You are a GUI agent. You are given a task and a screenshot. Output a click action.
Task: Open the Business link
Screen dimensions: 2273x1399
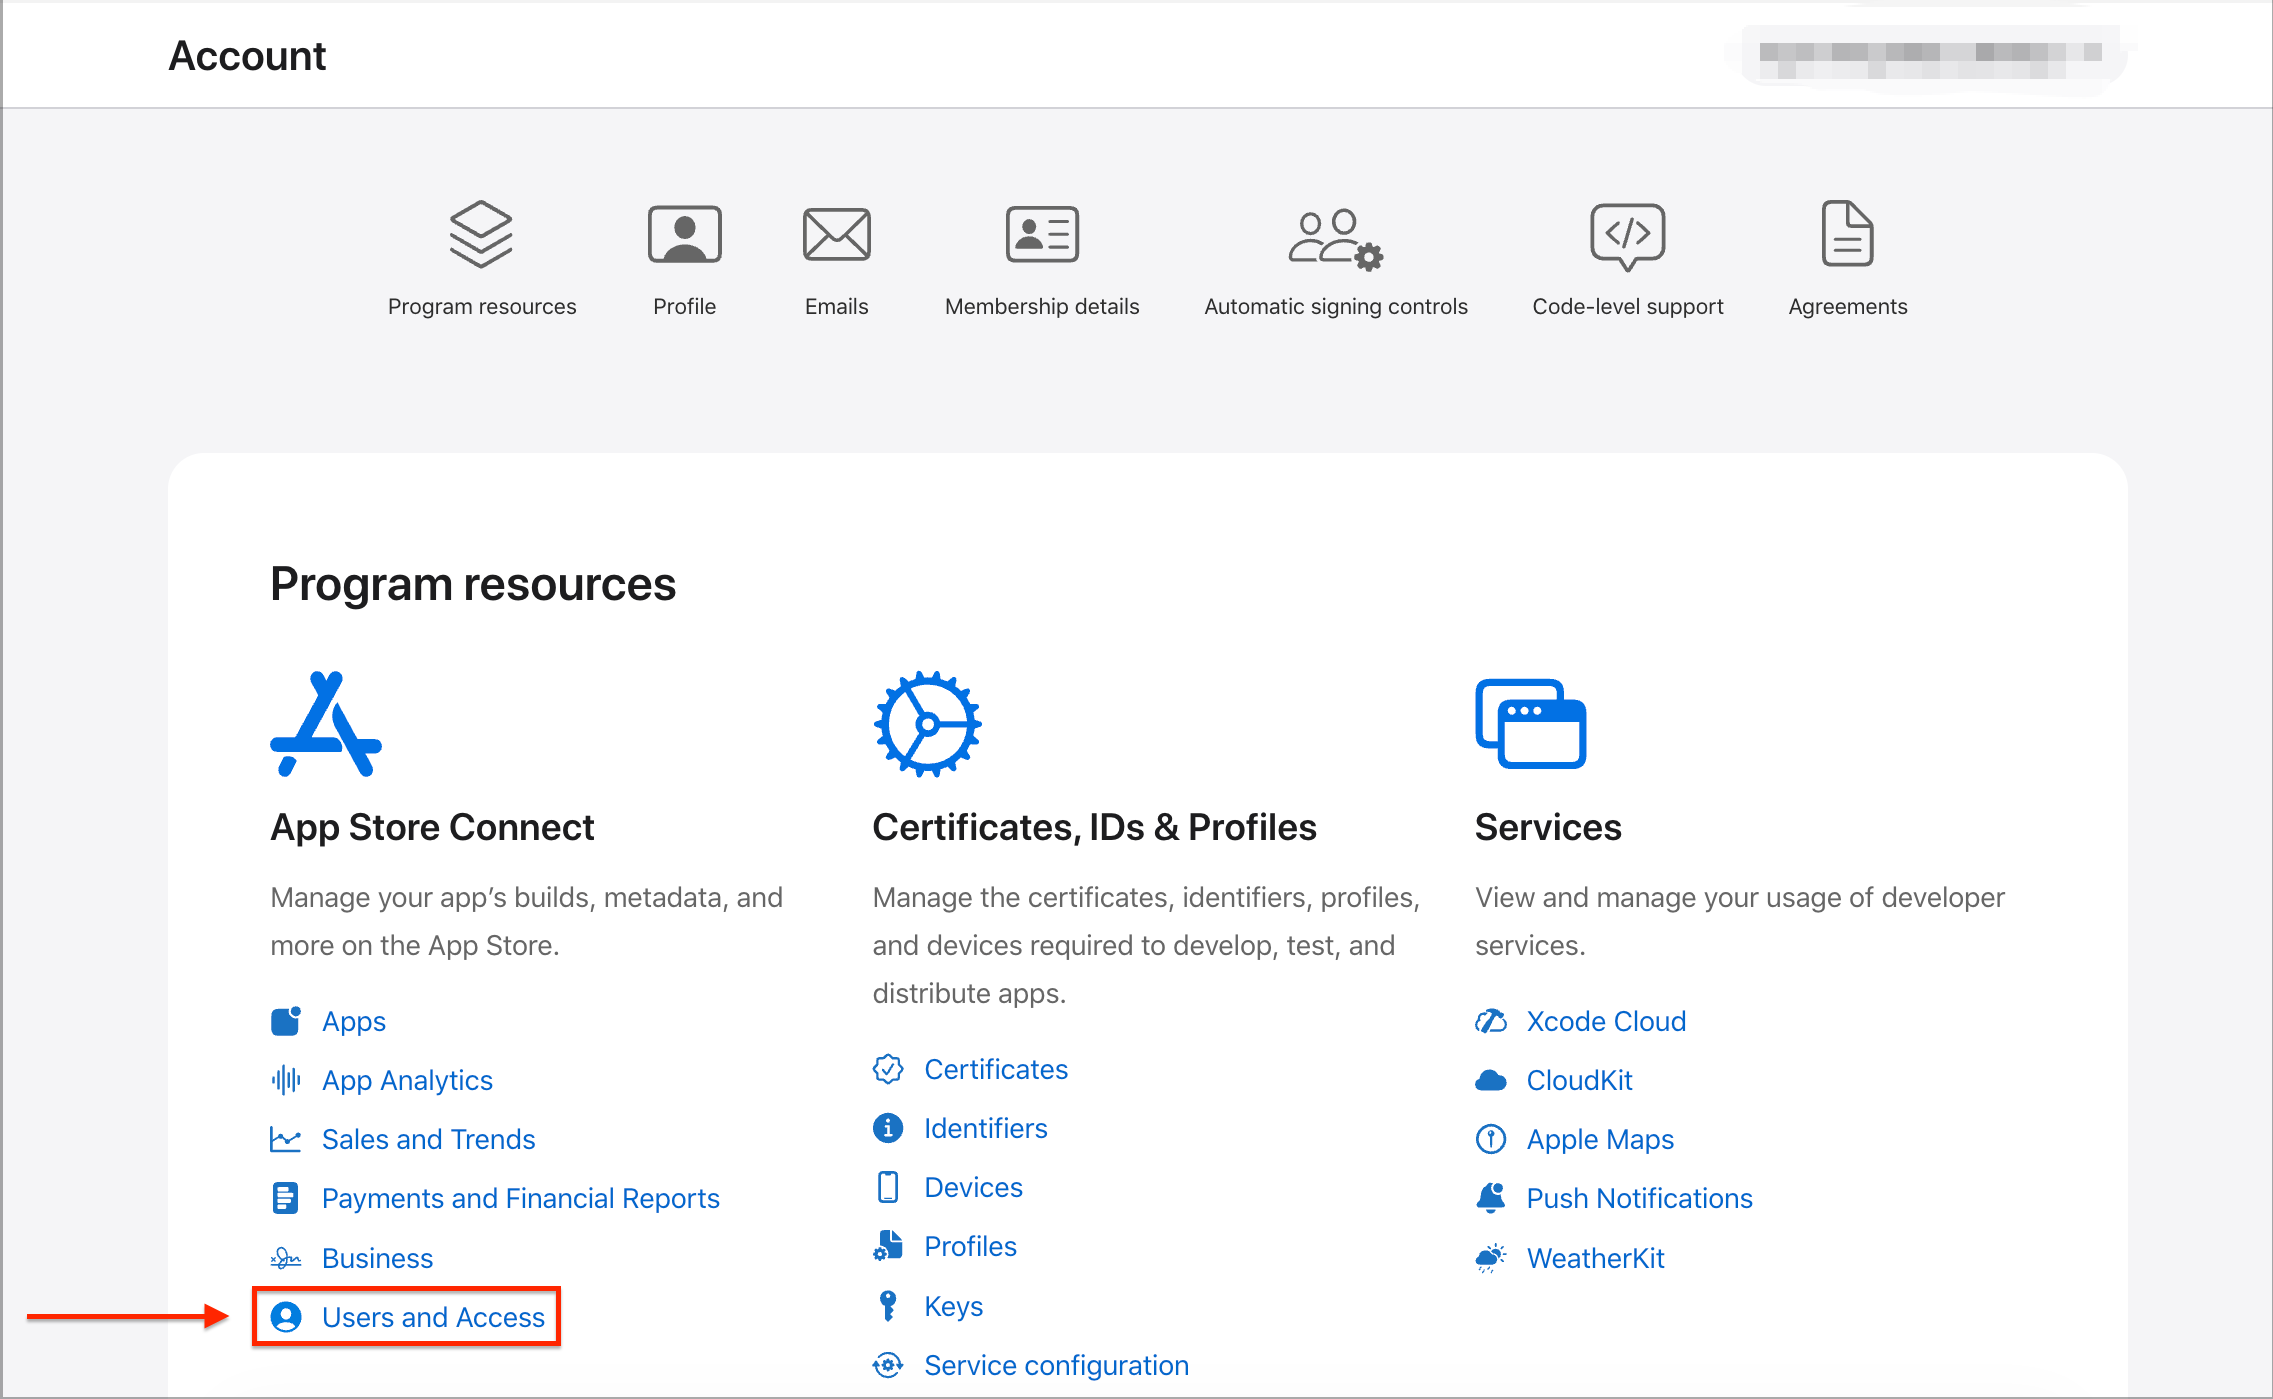[x=378, y=1258]
